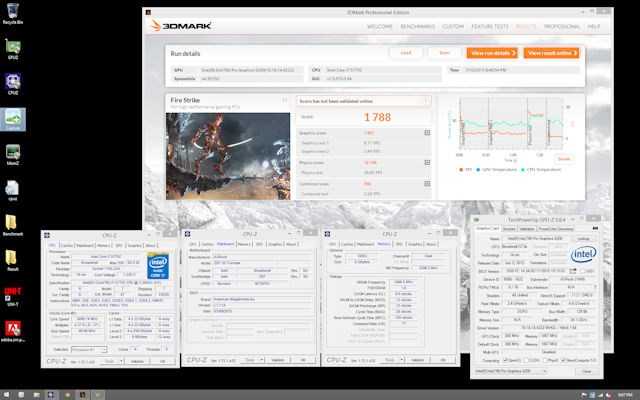
Task: Open the Recycle Bin desktop icon
Action: 13,13
